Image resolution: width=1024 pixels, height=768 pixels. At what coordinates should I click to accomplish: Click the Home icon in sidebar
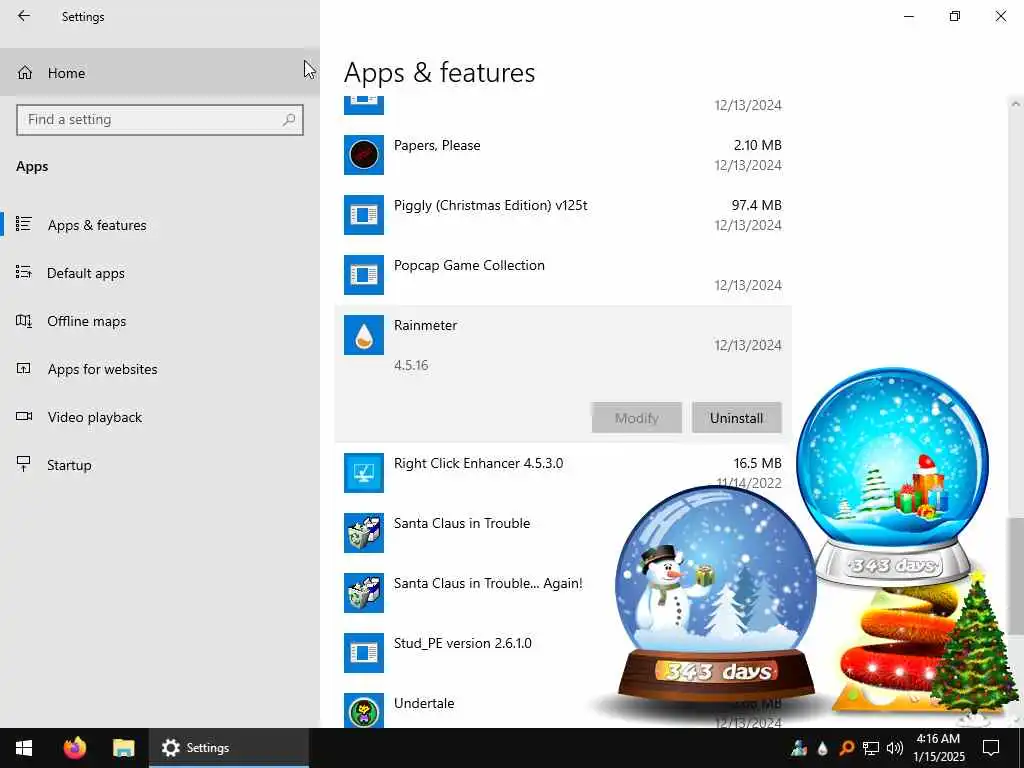coord(25,72)
